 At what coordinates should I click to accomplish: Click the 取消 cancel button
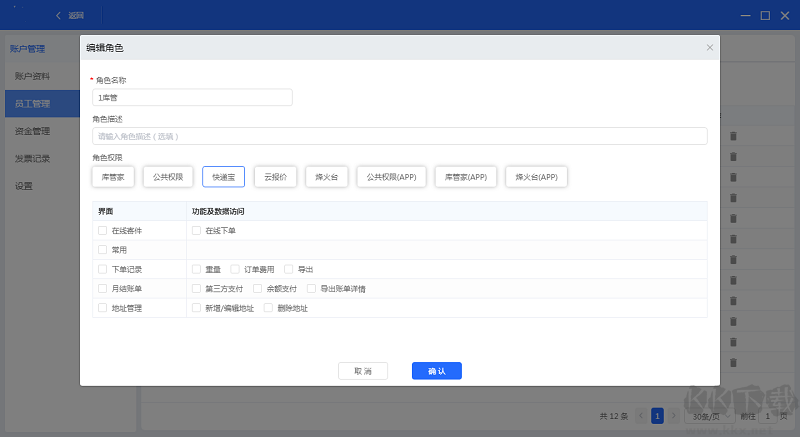[363, 371]
